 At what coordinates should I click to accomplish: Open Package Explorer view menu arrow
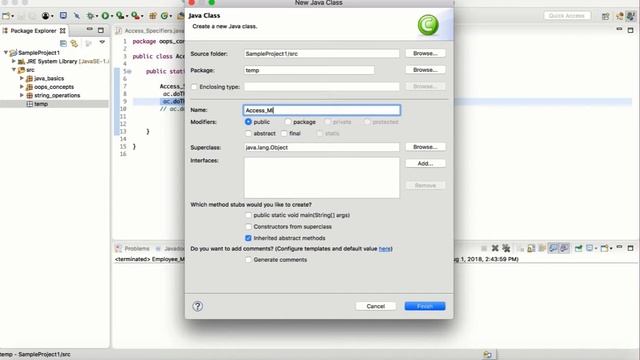pyautogui.click(x=102, y=42)
